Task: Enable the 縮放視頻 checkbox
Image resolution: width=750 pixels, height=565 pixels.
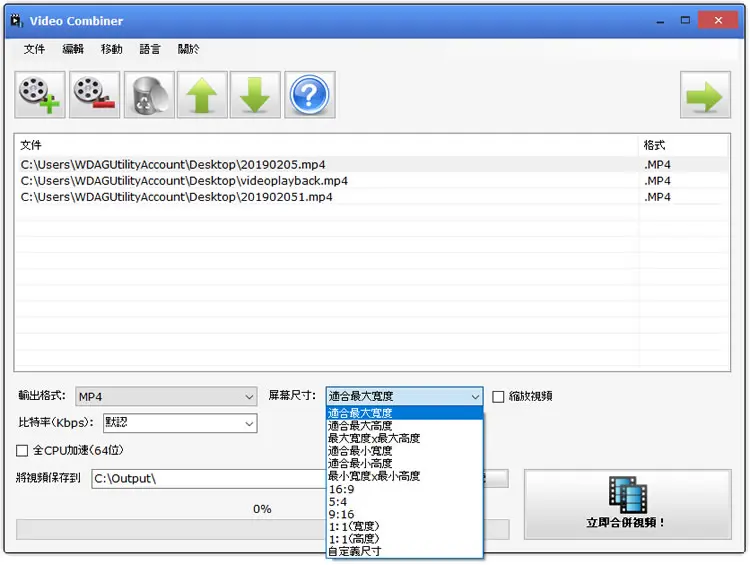Action: 498,397
